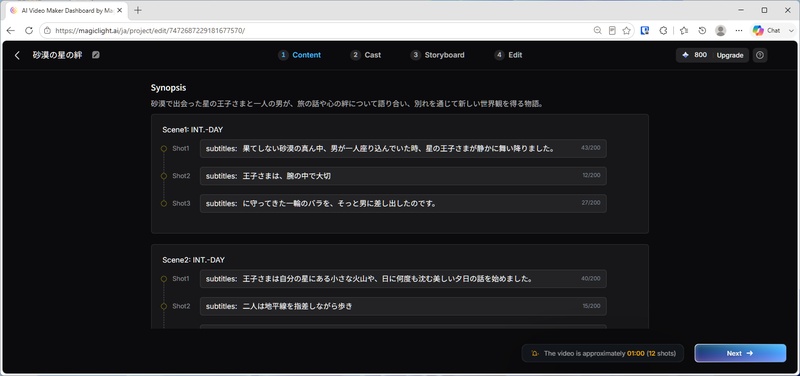Click the Upgrade button
The image size is (800, 376).
(x=730, y=55)
